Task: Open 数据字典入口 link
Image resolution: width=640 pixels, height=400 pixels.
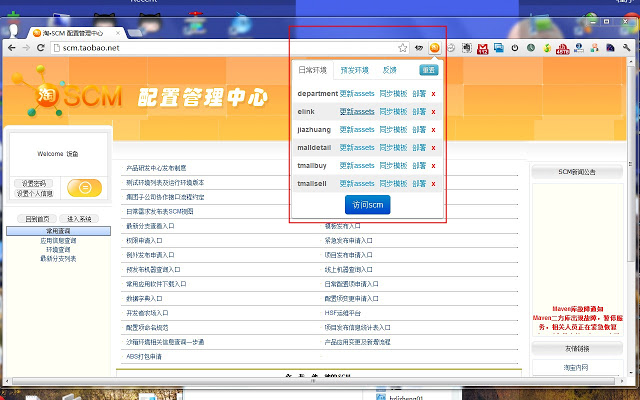Action: click(142, 298)
